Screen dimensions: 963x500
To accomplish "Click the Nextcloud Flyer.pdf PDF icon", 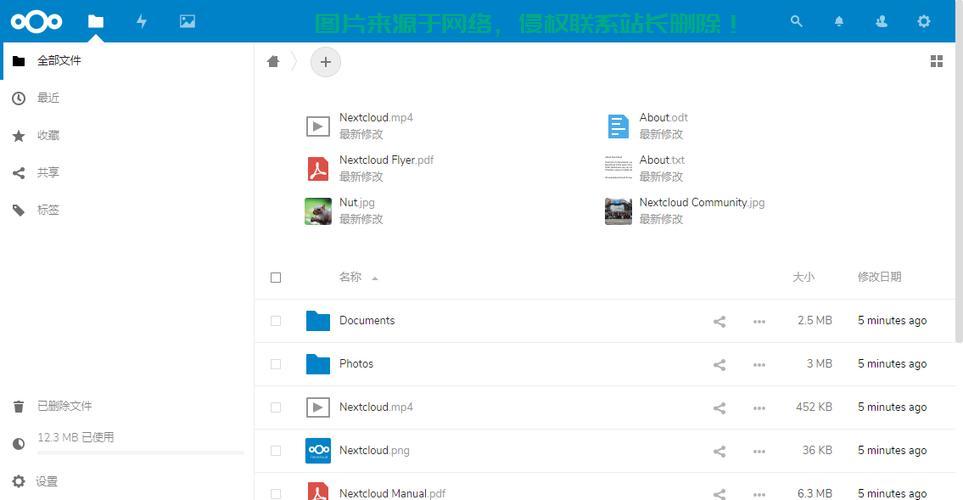I will [318, 169].
